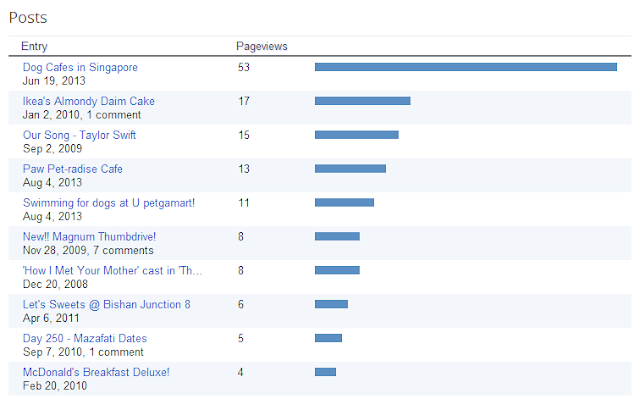Click pageview count 15
Viewport: 640px width, 399px height.
pos(244,135)
